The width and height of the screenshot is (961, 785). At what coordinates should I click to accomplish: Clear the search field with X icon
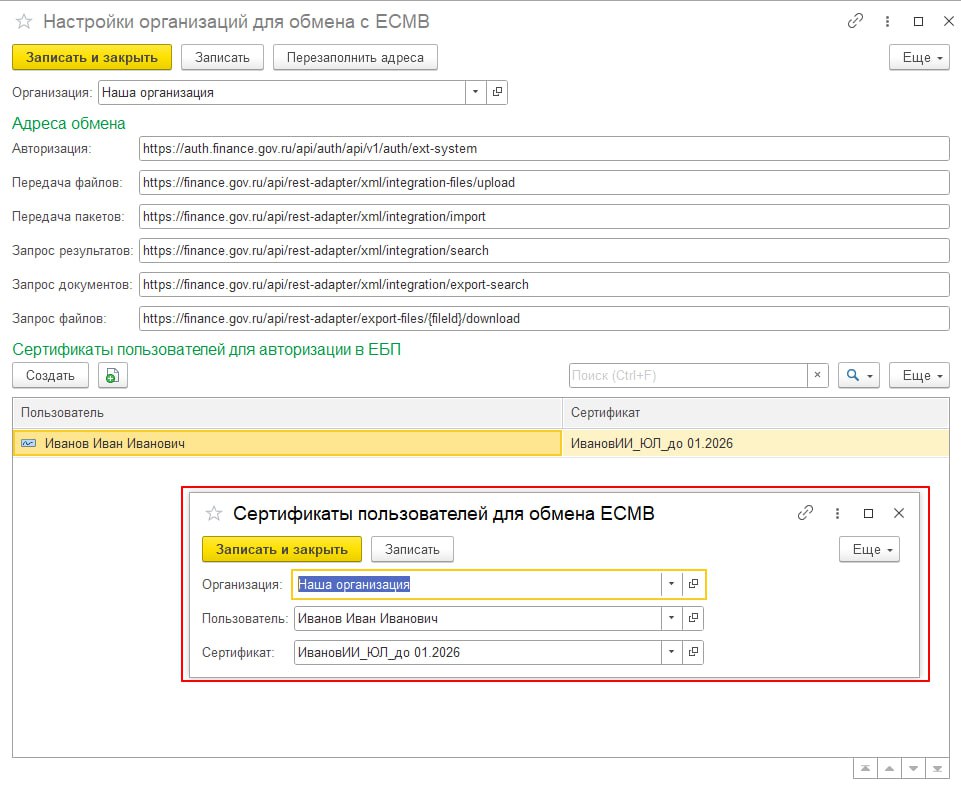point(817,376)
